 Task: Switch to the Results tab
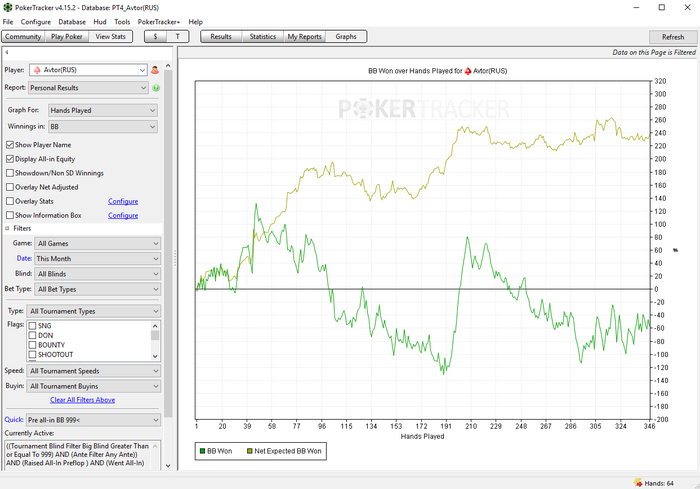click(x=221, y=37)
